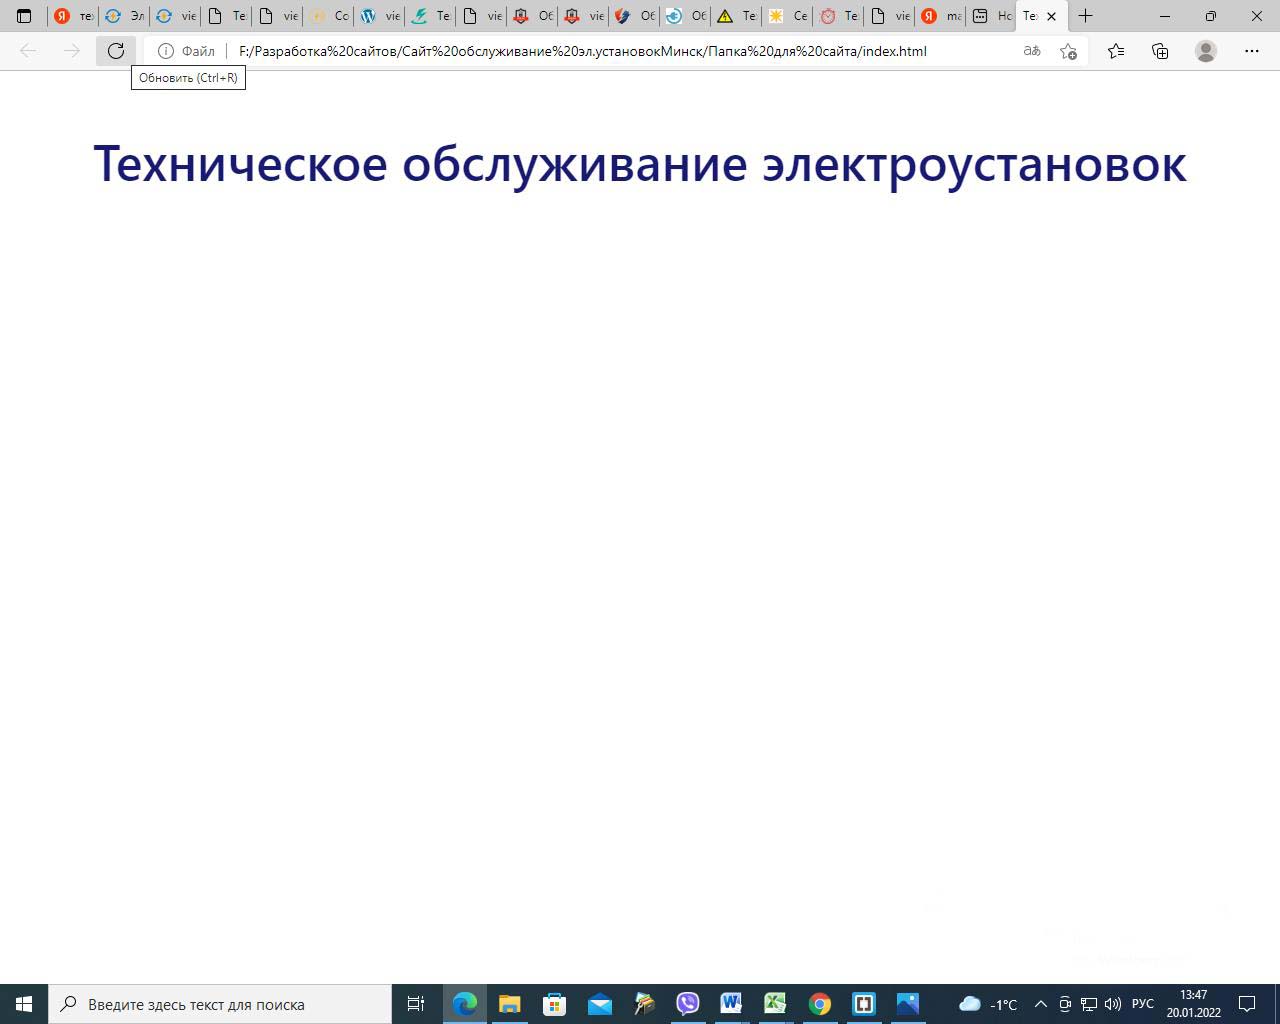Image resolution: width=1280 pixels, height=1024 pixels.
Task: Expand hidden system tray icons
Action: tap(1040, 1004)
